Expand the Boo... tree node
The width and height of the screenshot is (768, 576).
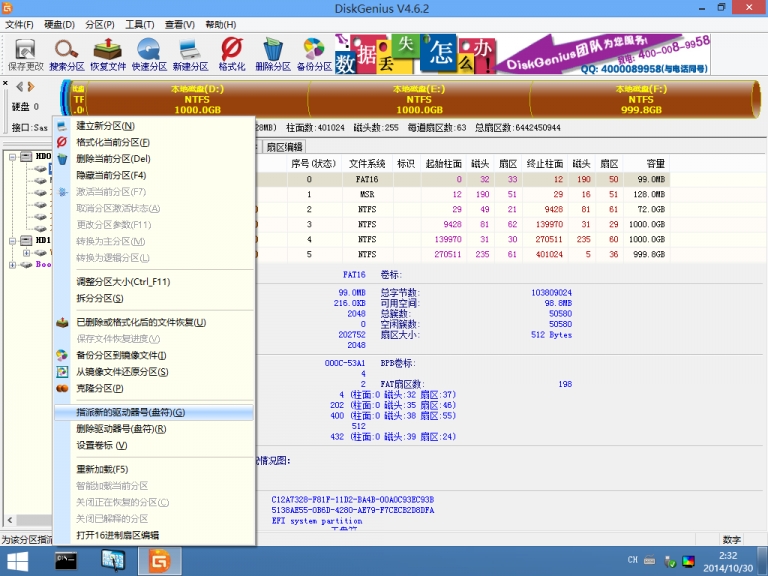(12, 264)
